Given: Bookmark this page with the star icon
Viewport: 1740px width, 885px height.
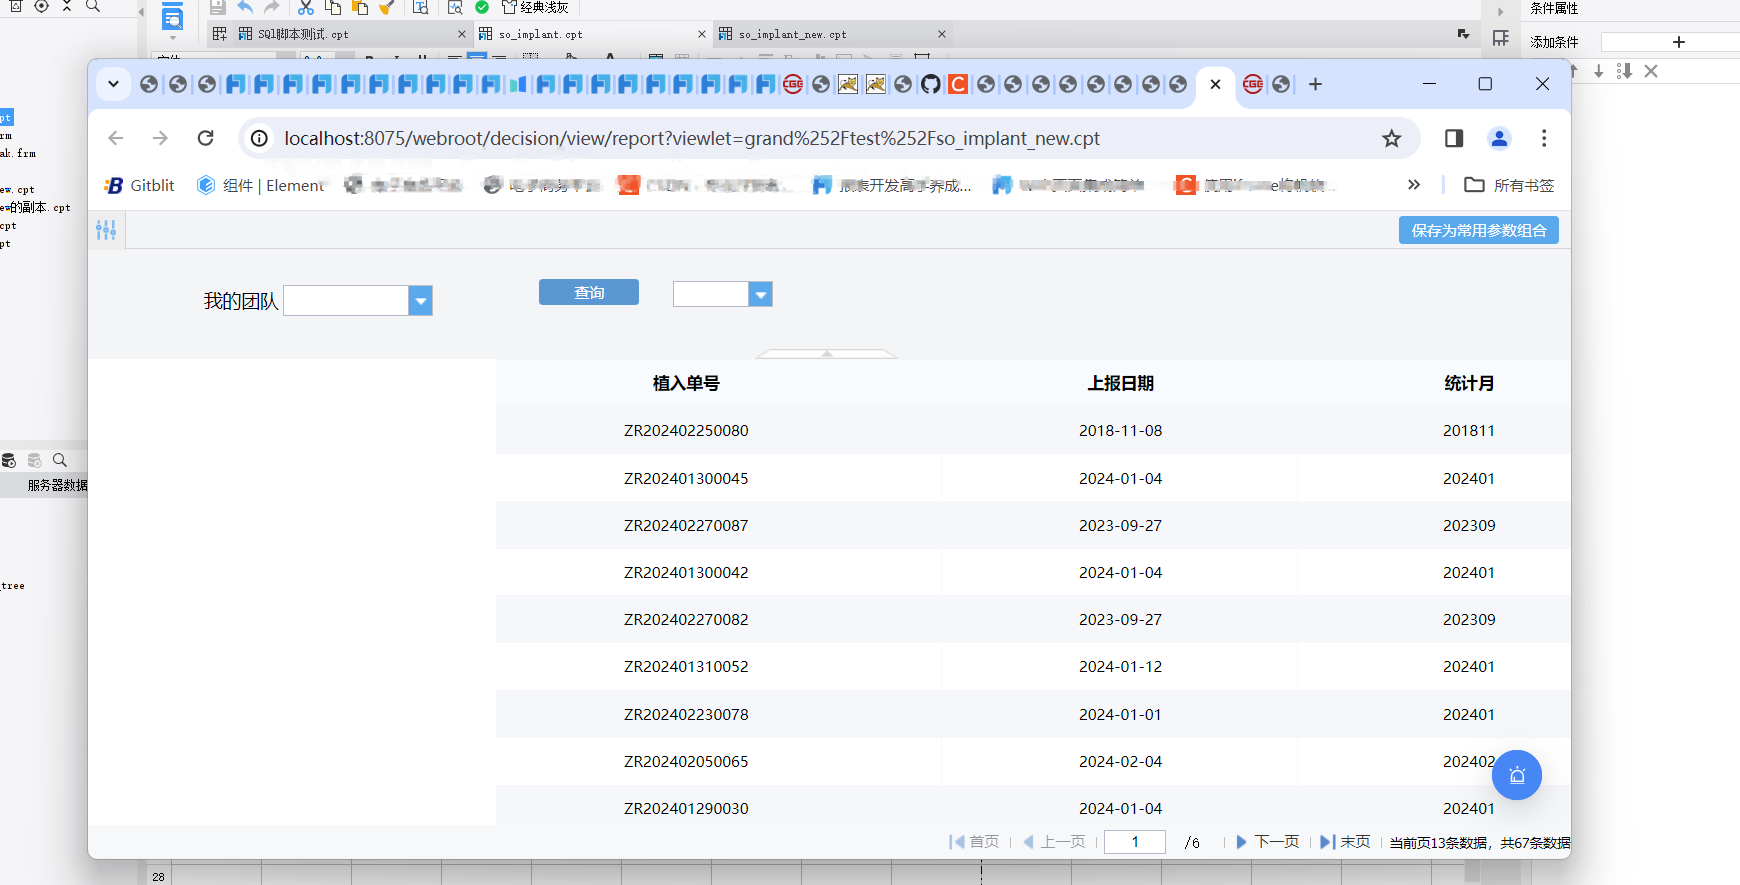Looking at the screenshot, I should 1391,139.
